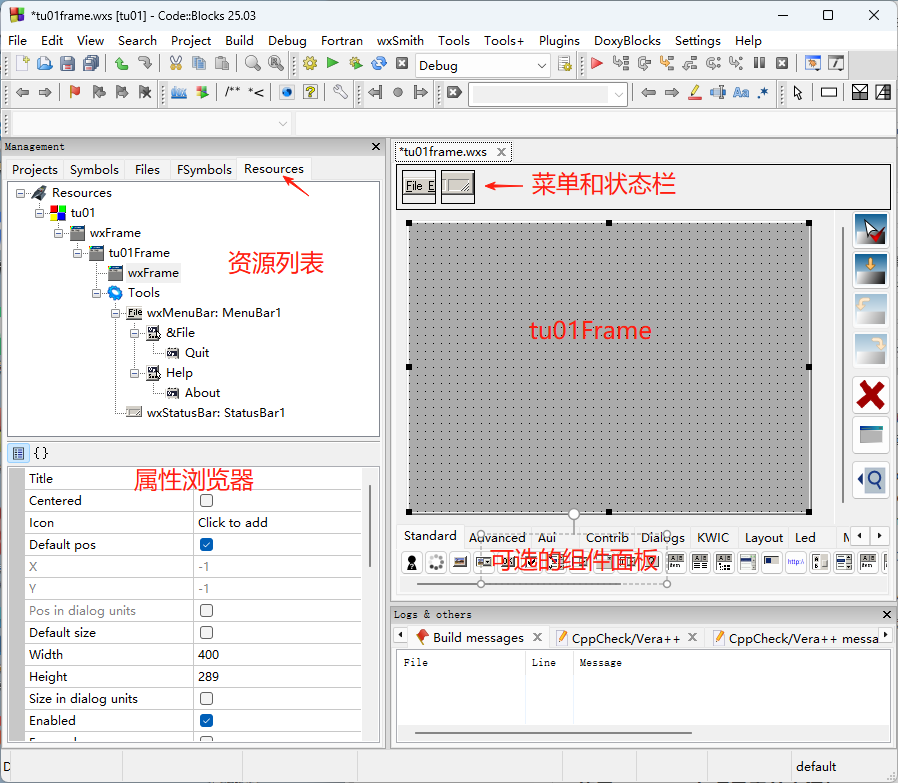Click the properties grid icon in browser

(x=18, y=453)
